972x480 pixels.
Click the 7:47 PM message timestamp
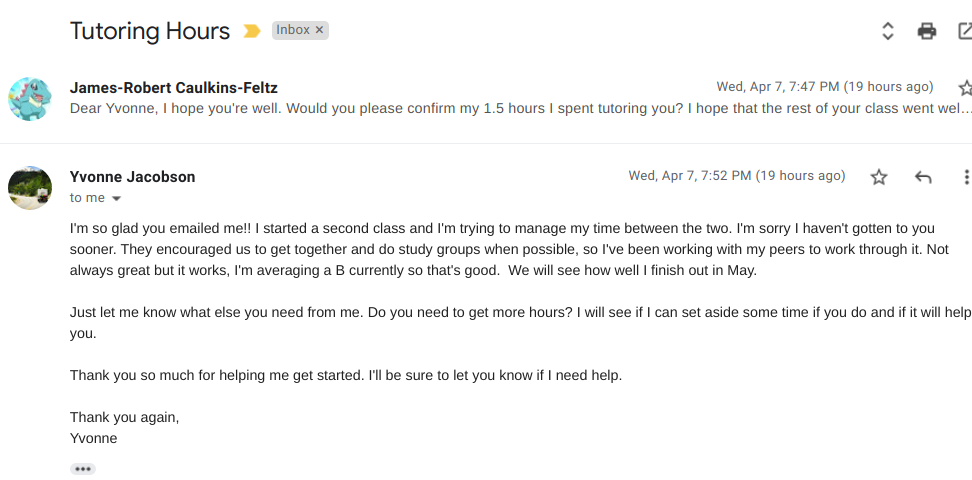tap(824, 87)
